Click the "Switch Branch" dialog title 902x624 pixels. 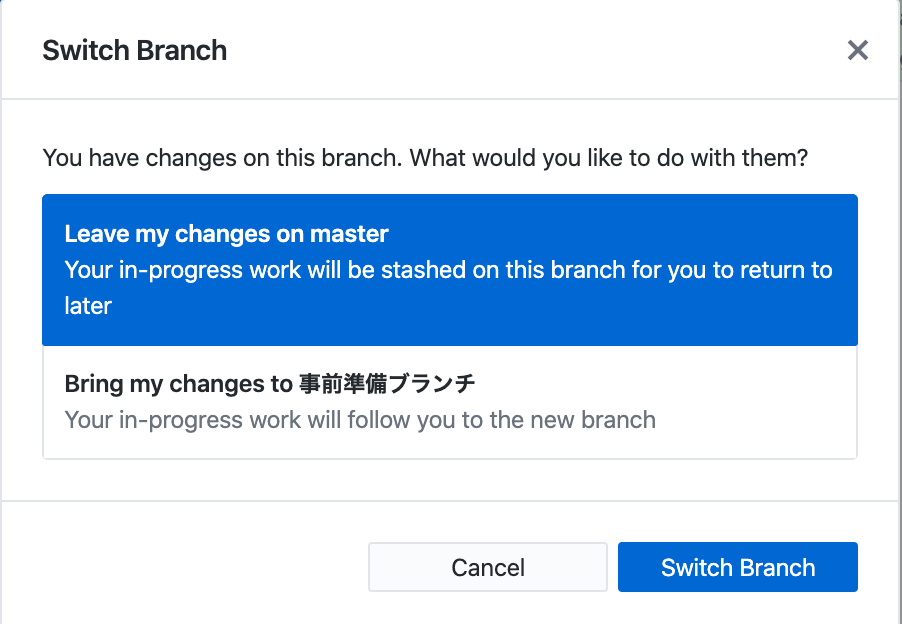[134, 50]
